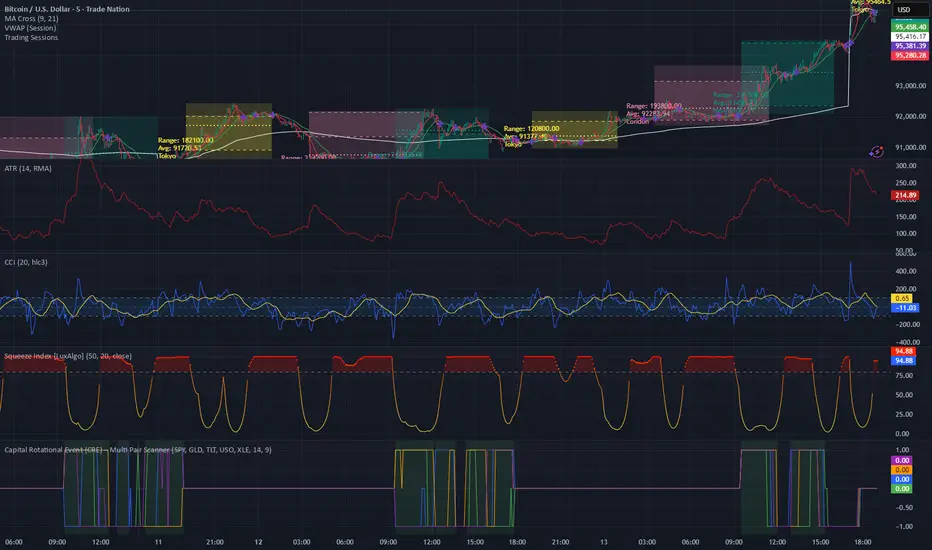Click the ATR (14, RMA) pane label
The image size is (932, 550).
(28, 169)
